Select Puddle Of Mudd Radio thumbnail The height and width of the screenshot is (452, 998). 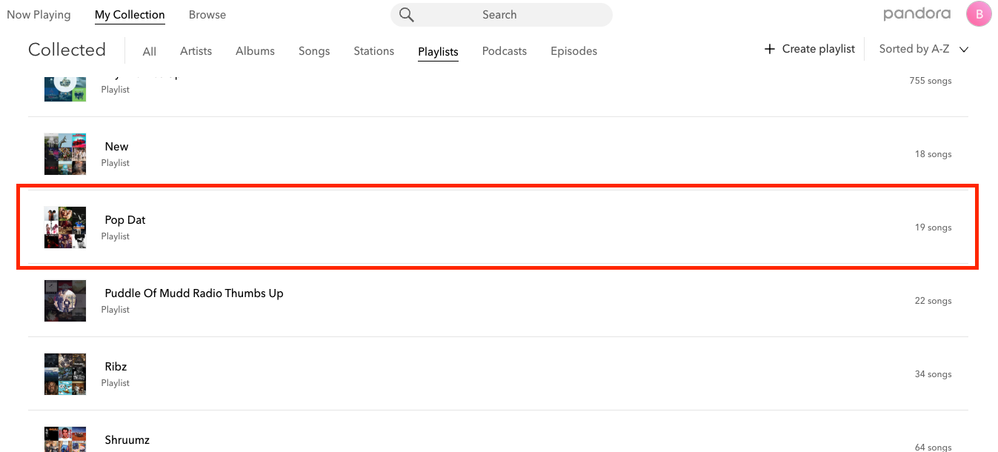tap(65, 301)
